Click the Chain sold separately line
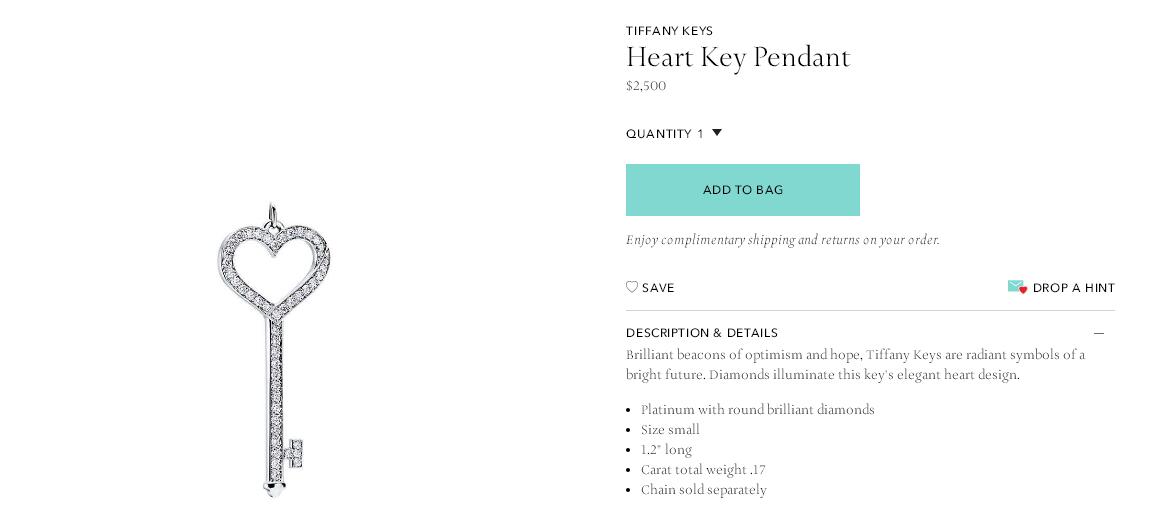Viewport: 1159px width, 525px height. tap(704, 490)
